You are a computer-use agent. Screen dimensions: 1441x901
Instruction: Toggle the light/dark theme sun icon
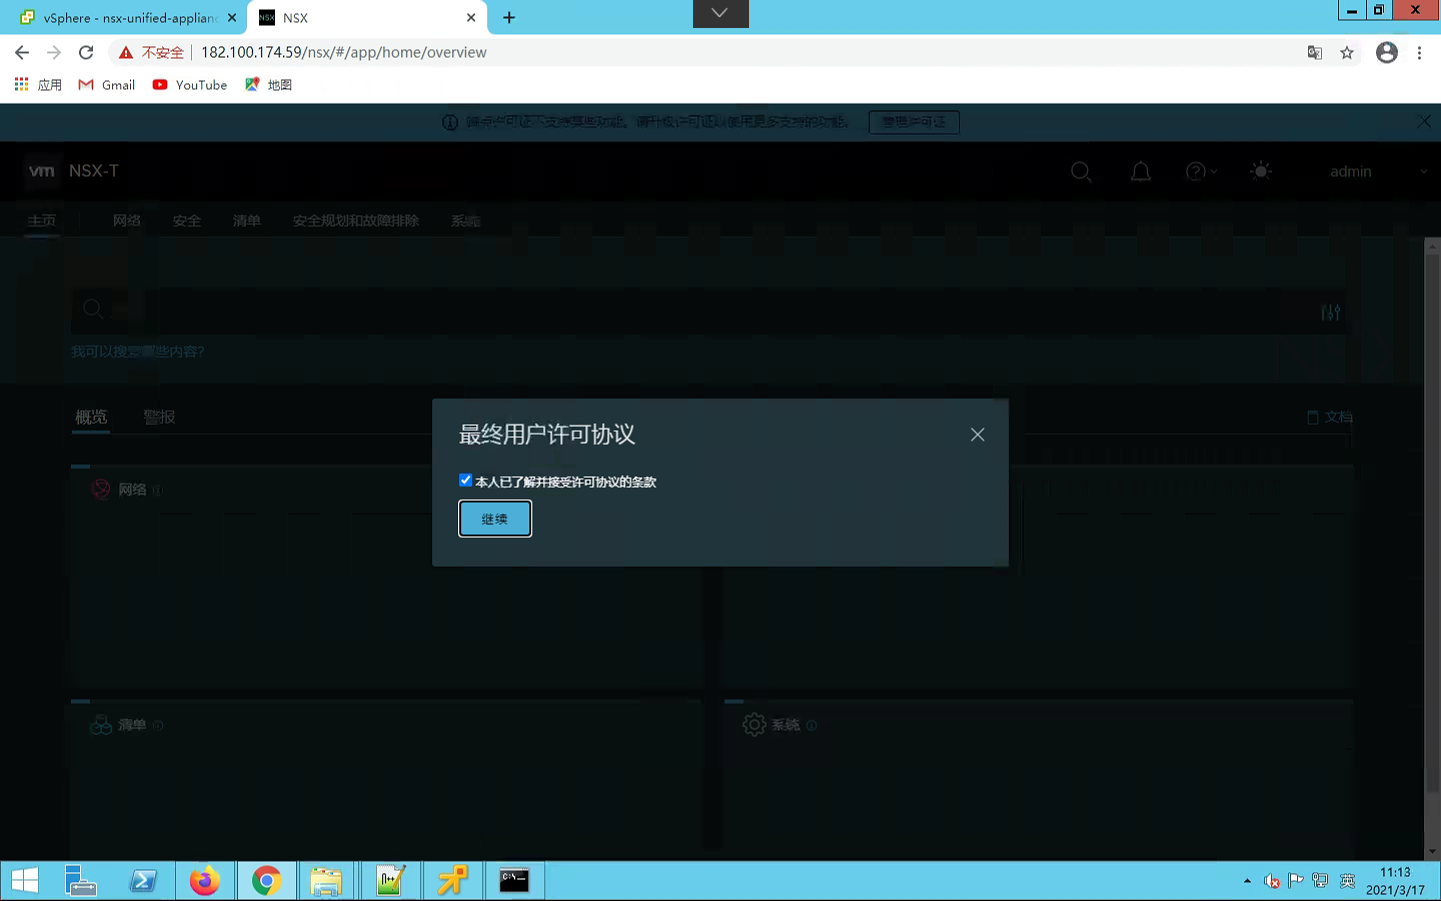tap(1261, 171)
